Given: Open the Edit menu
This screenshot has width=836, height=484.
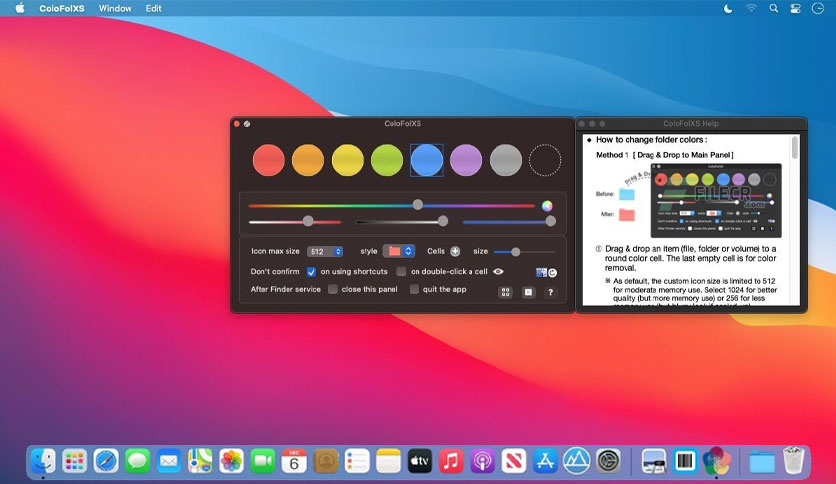Looking at the screenshot, I should (x=154, y=9).
